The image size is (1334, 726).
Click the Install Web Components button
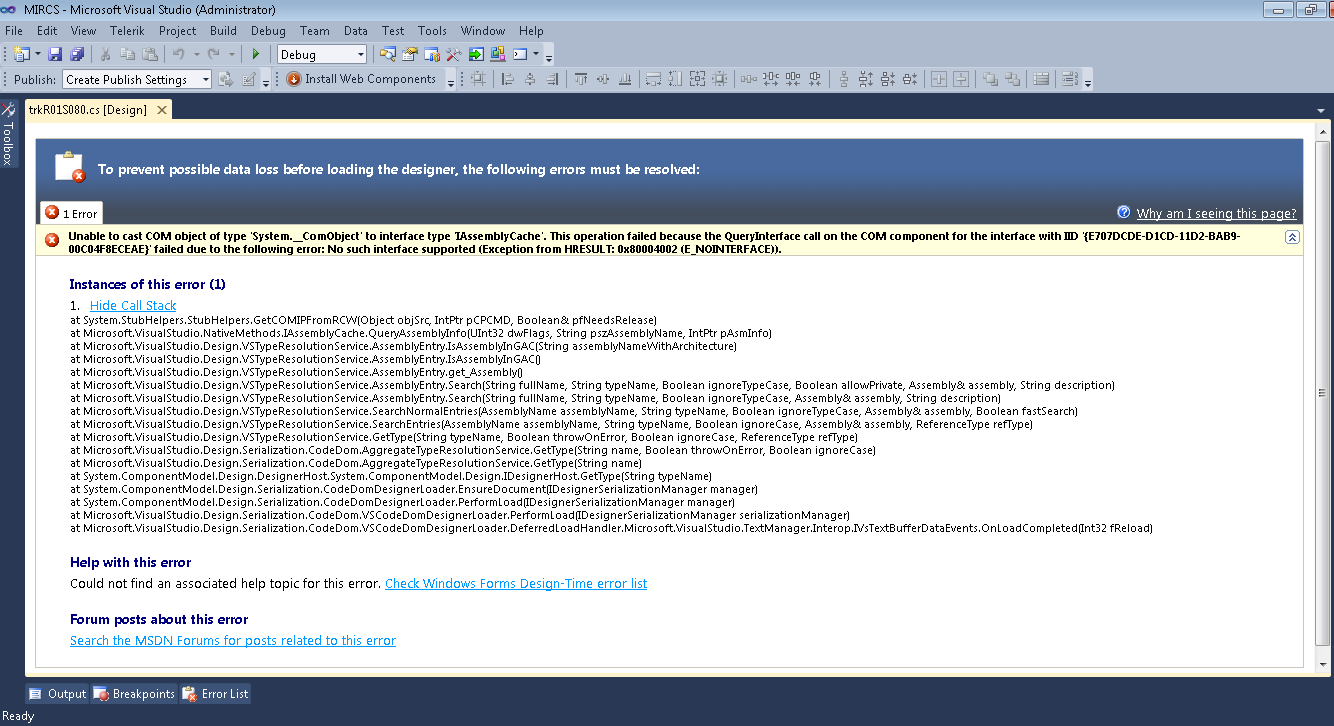click(362, 79)
